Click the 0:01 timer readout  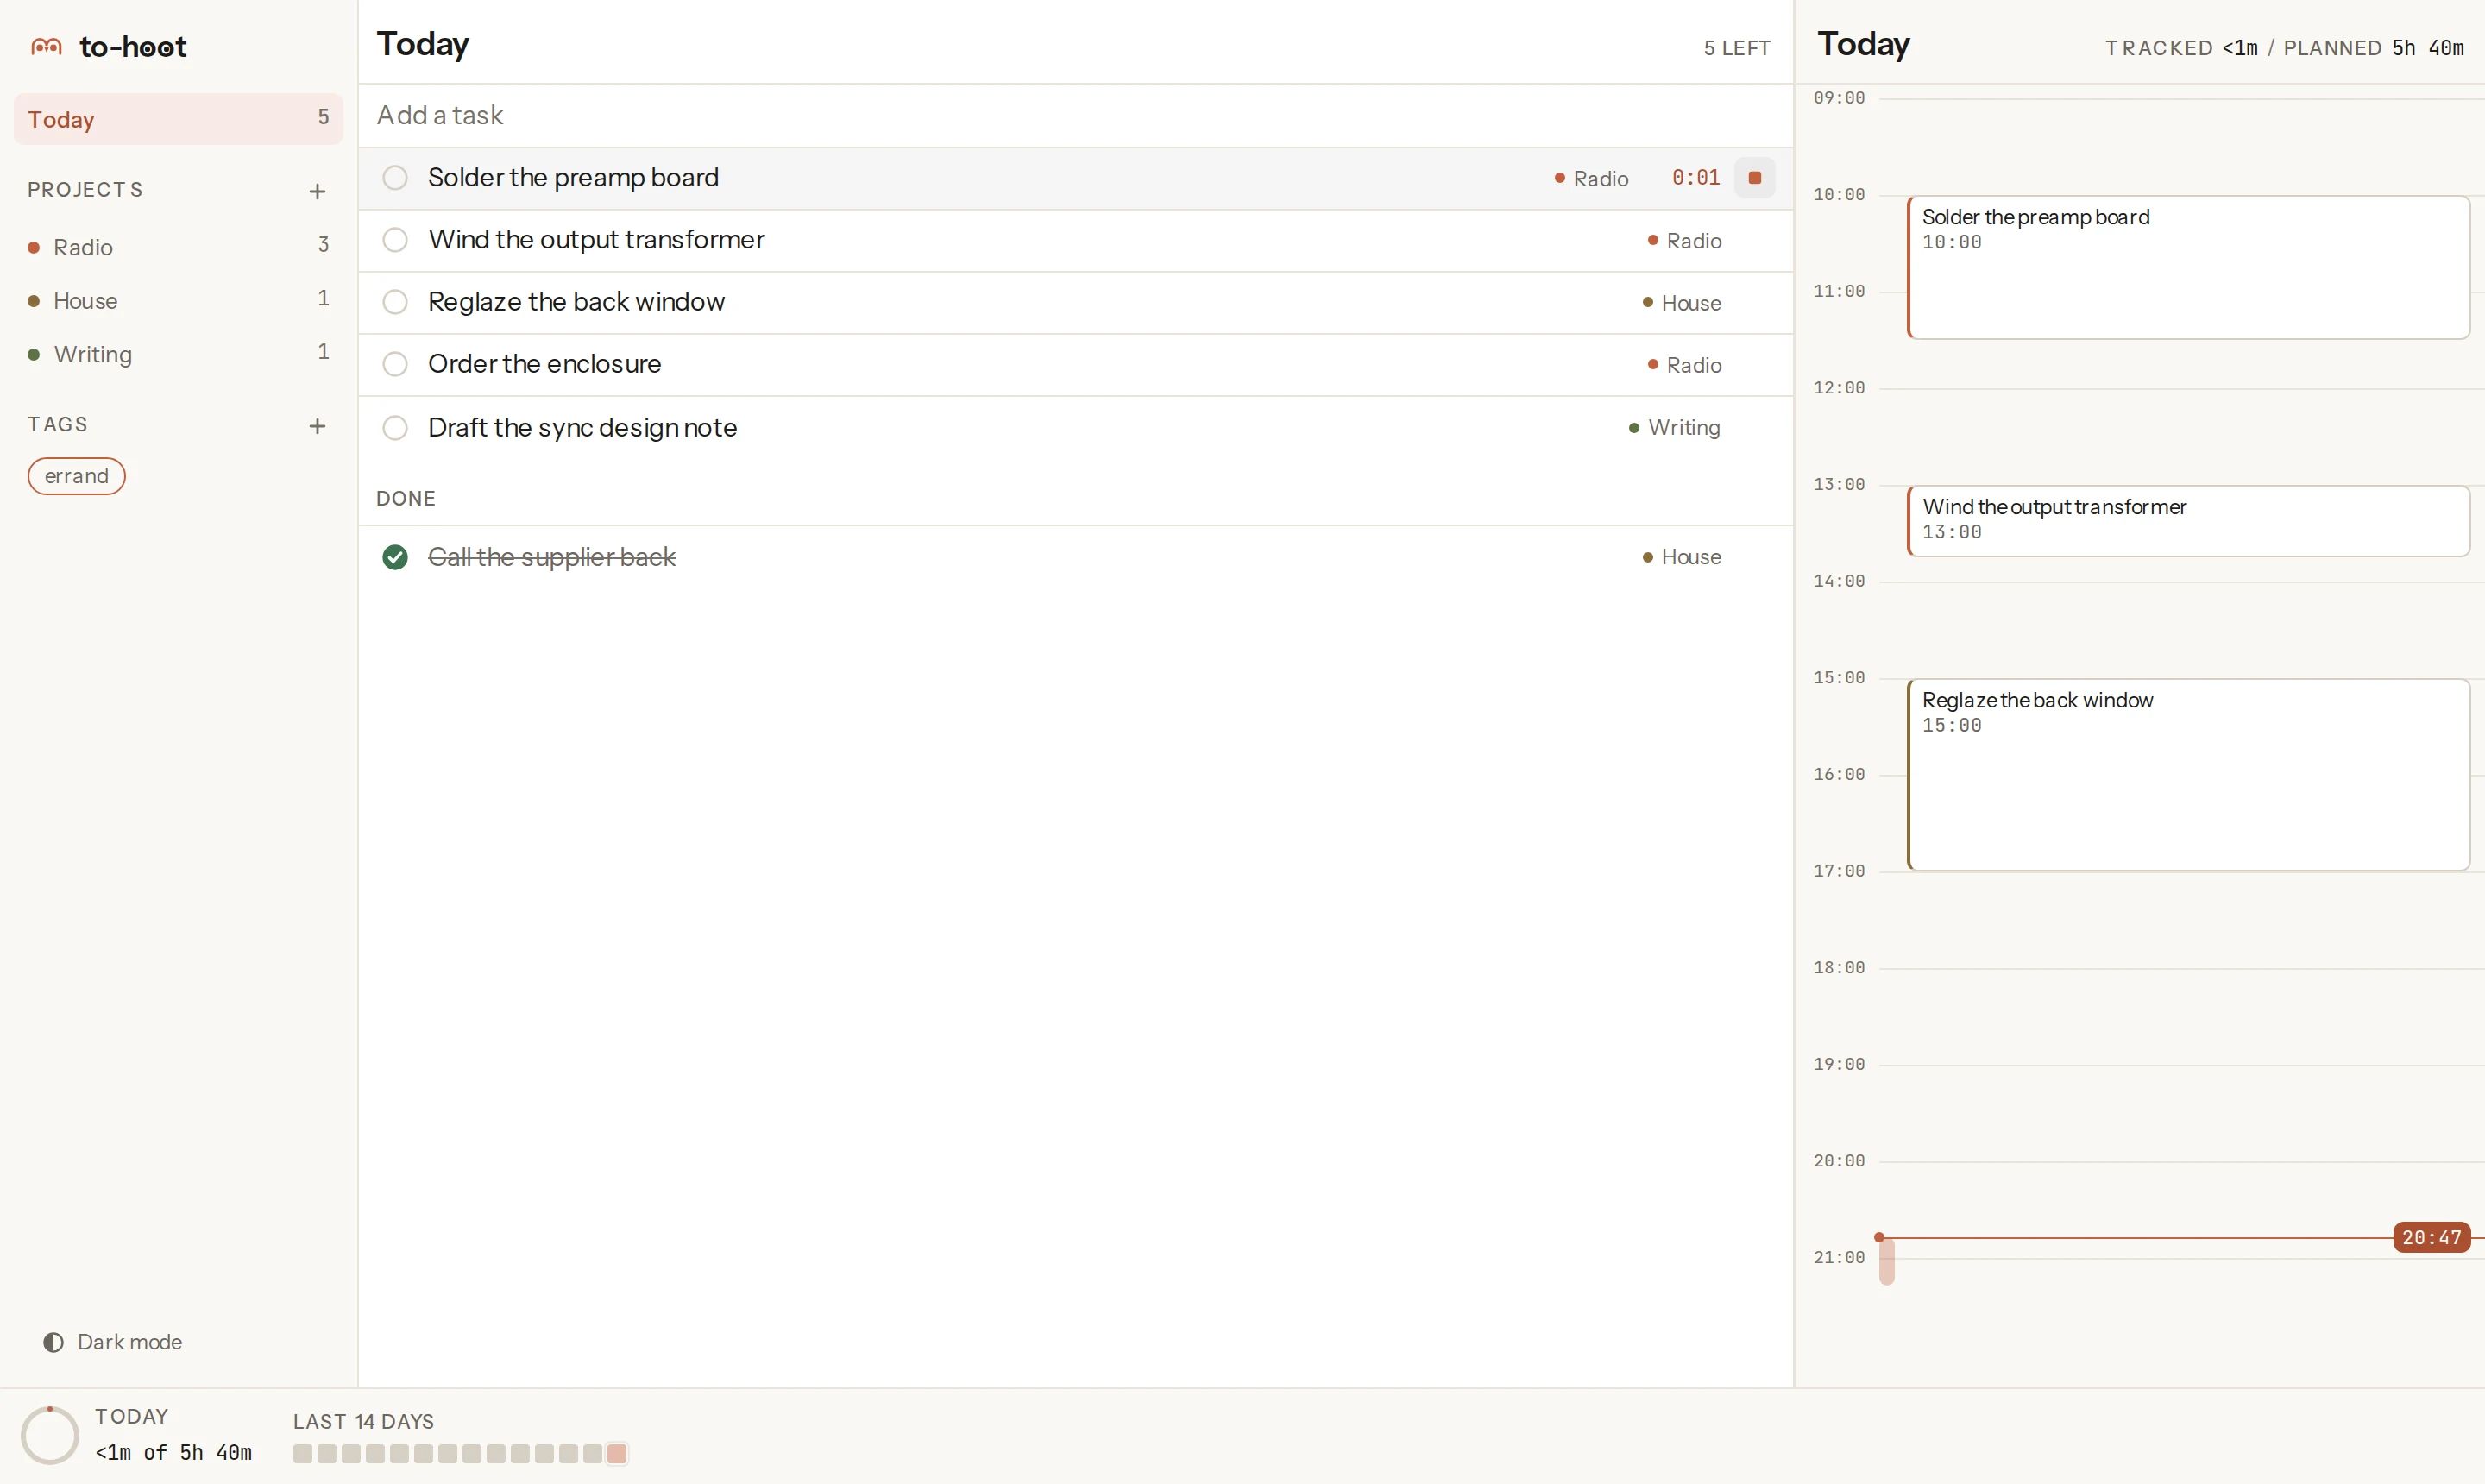(x=1696, y=178)
